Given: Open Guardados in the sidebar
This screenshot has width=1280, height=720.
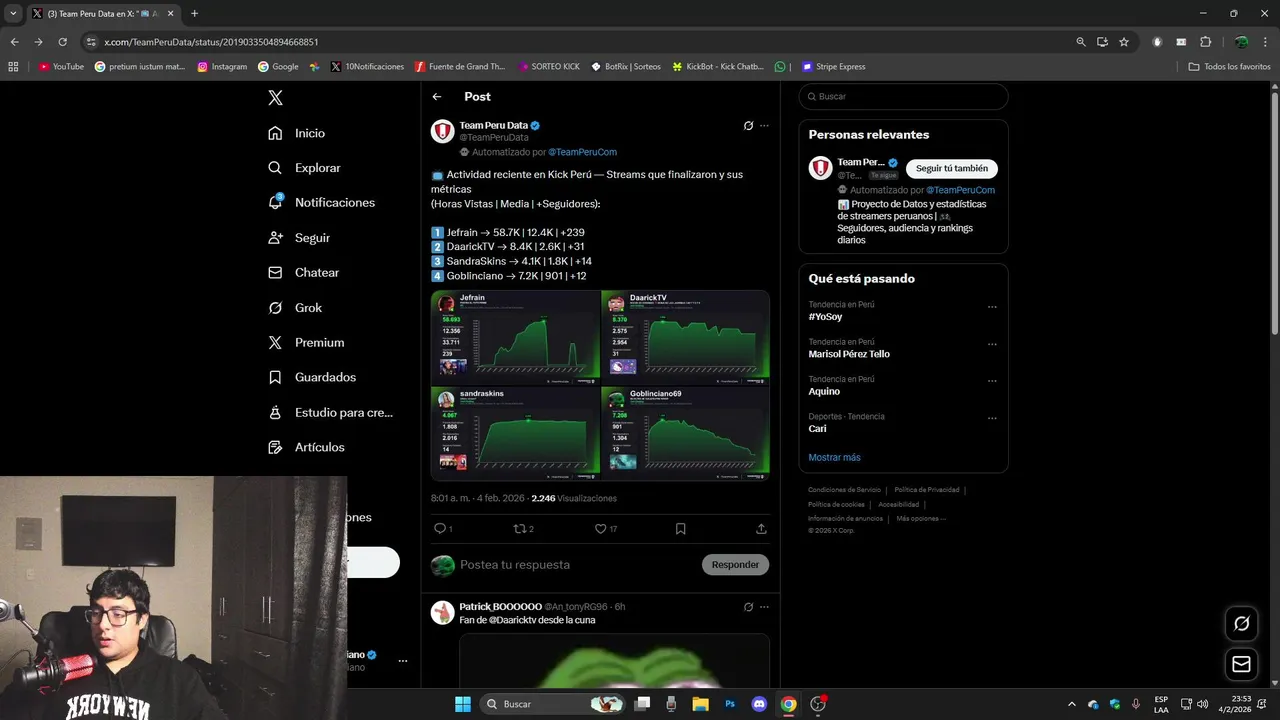Looking at the screenshot, I should (x=311, y=377).
